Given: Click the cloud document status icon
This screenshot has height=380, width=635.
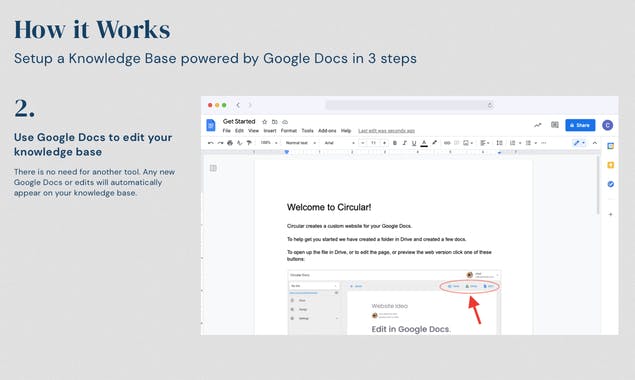Looking at the screenshot, I should click(285, 122).
